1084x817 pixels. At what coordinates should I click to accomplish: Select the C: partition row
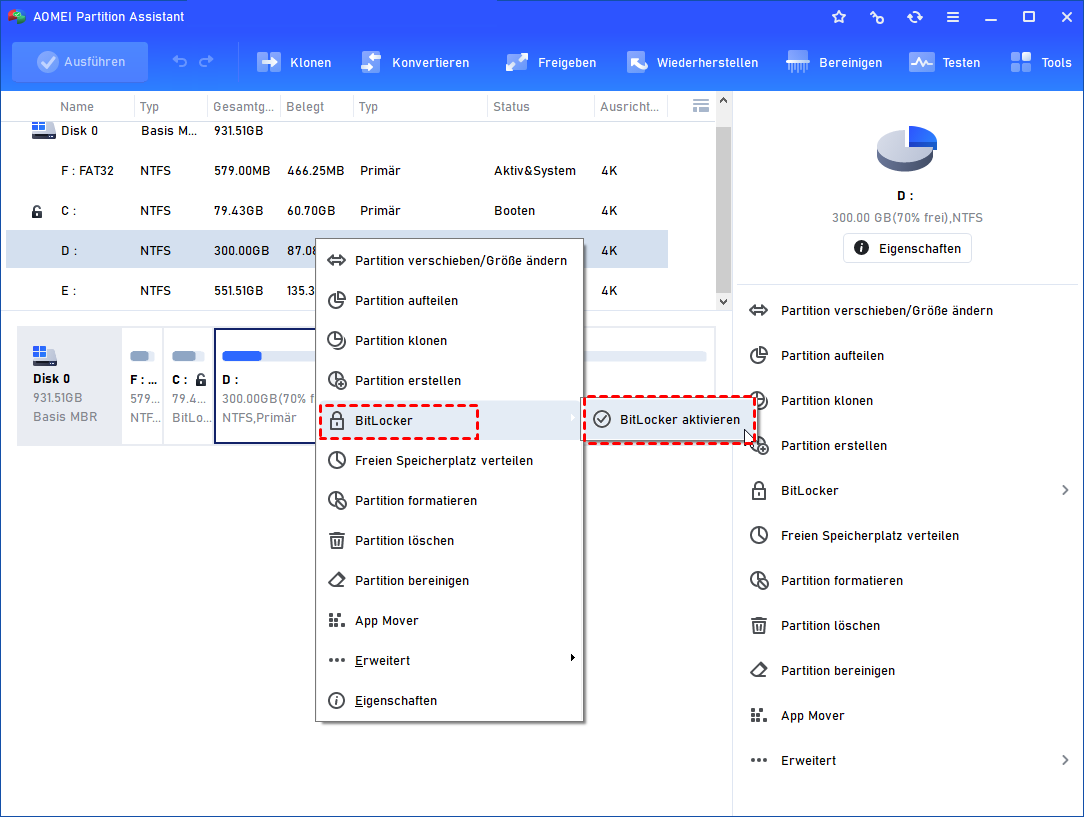[337, 211]
